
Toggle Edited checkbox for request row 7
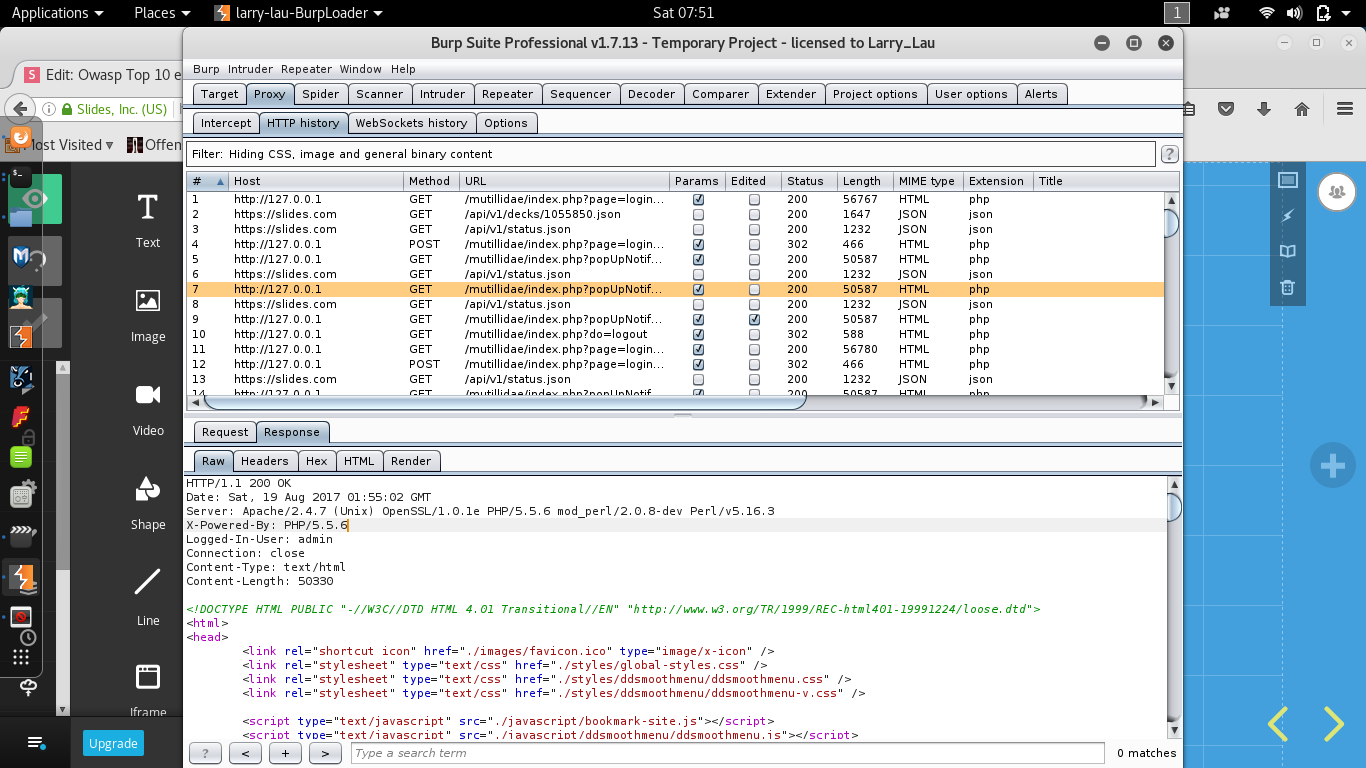[x=754, y=289]
